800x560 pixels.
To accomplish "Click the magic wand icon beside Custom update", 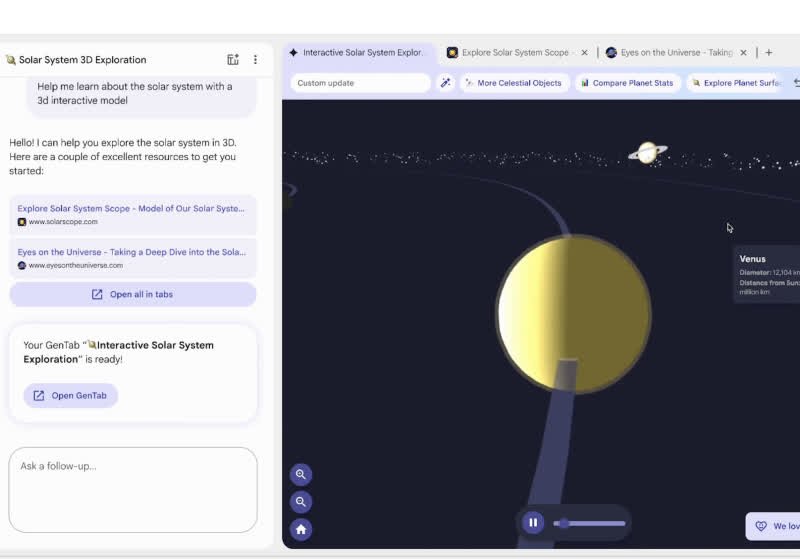I will (446, 83).
